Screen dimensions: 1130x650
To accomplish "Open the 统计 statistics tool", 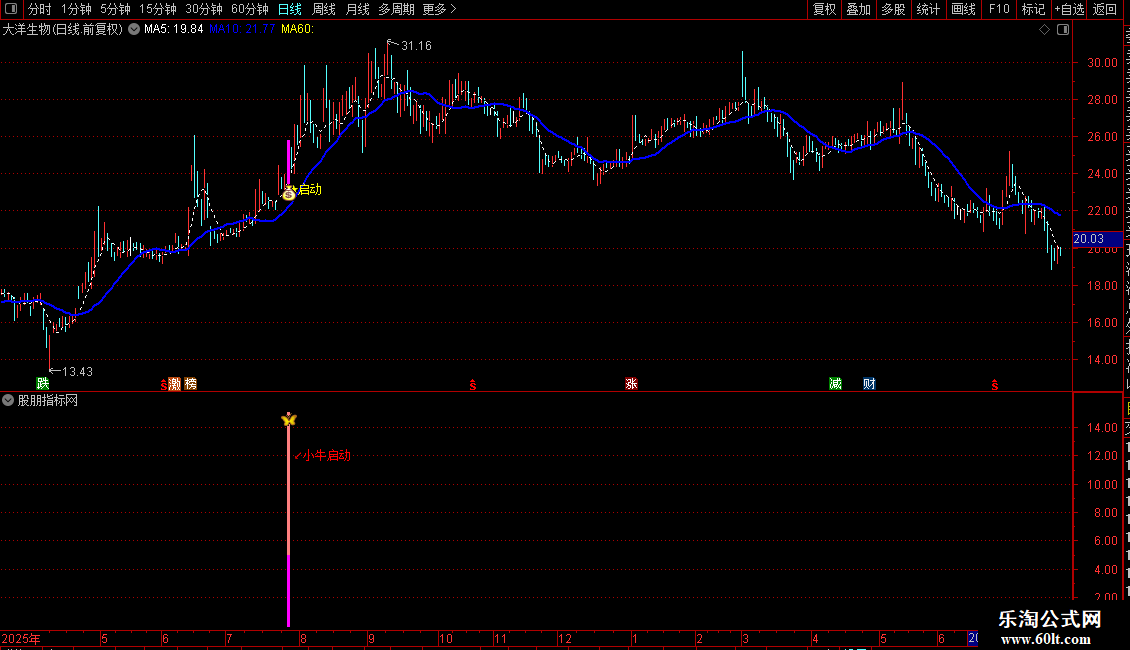I will pos(928,9).
